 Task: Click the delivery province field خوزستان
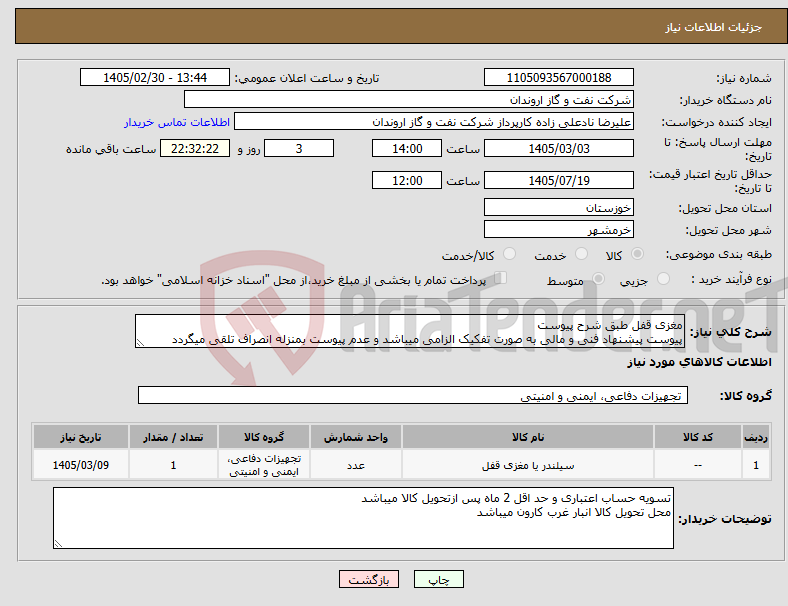coord(558,207)
